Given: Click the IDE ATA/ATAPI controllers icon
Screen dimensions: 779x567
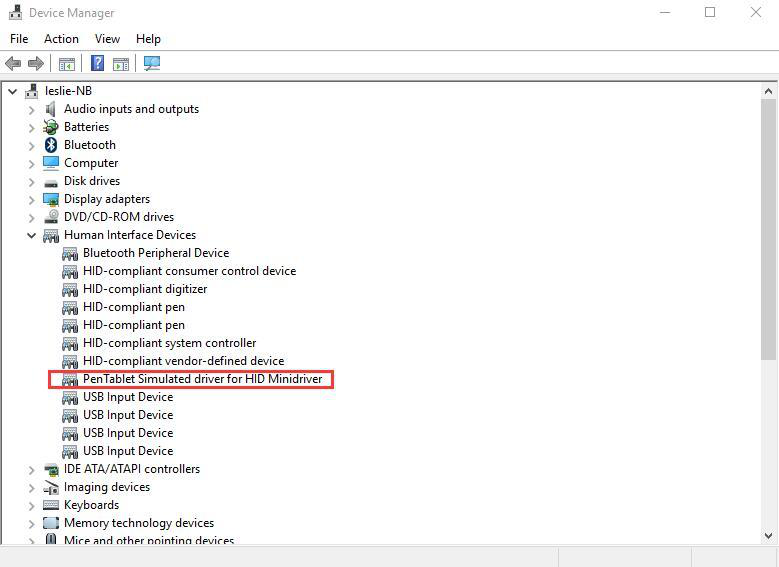Looking at the screenshot, I should pyautogui.click(x=51, y=469).
